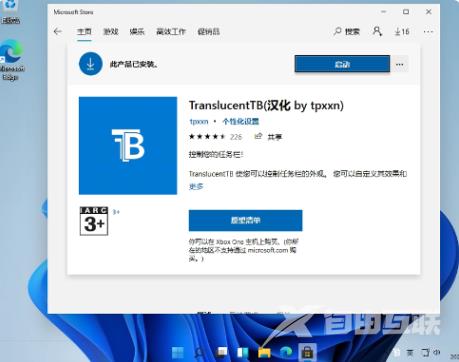This screenshot has height=362, width=459.
Task: Open the user account icon
Action: pos(377,32)
